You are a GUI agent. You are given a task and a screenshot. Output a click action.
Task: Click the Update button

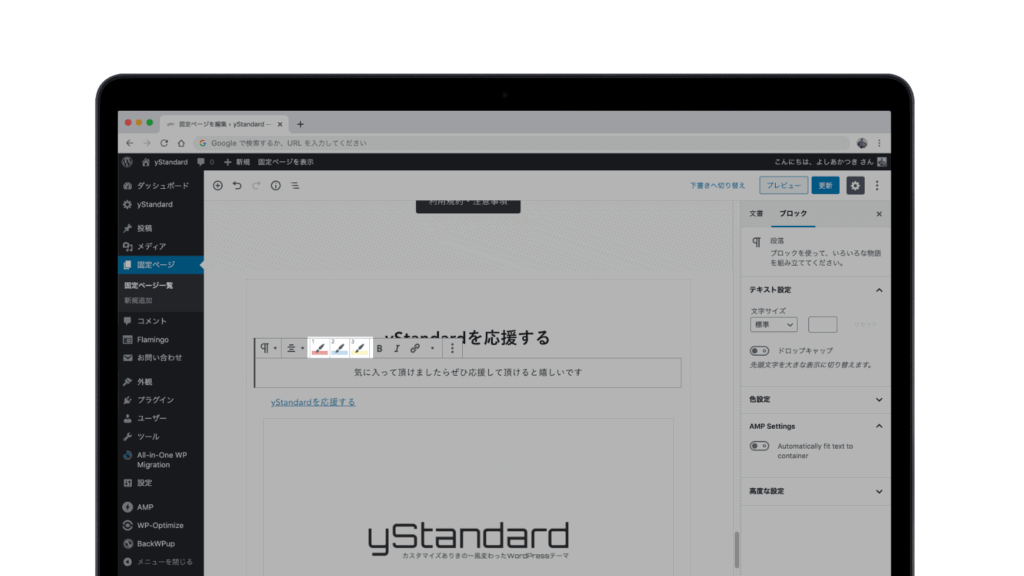click(825, 185)
